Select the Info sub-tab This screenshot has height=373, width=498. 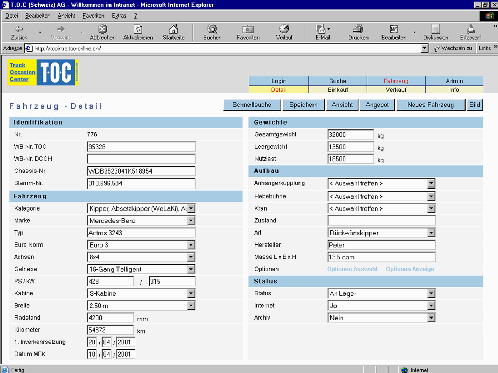[x=454, y=90]
